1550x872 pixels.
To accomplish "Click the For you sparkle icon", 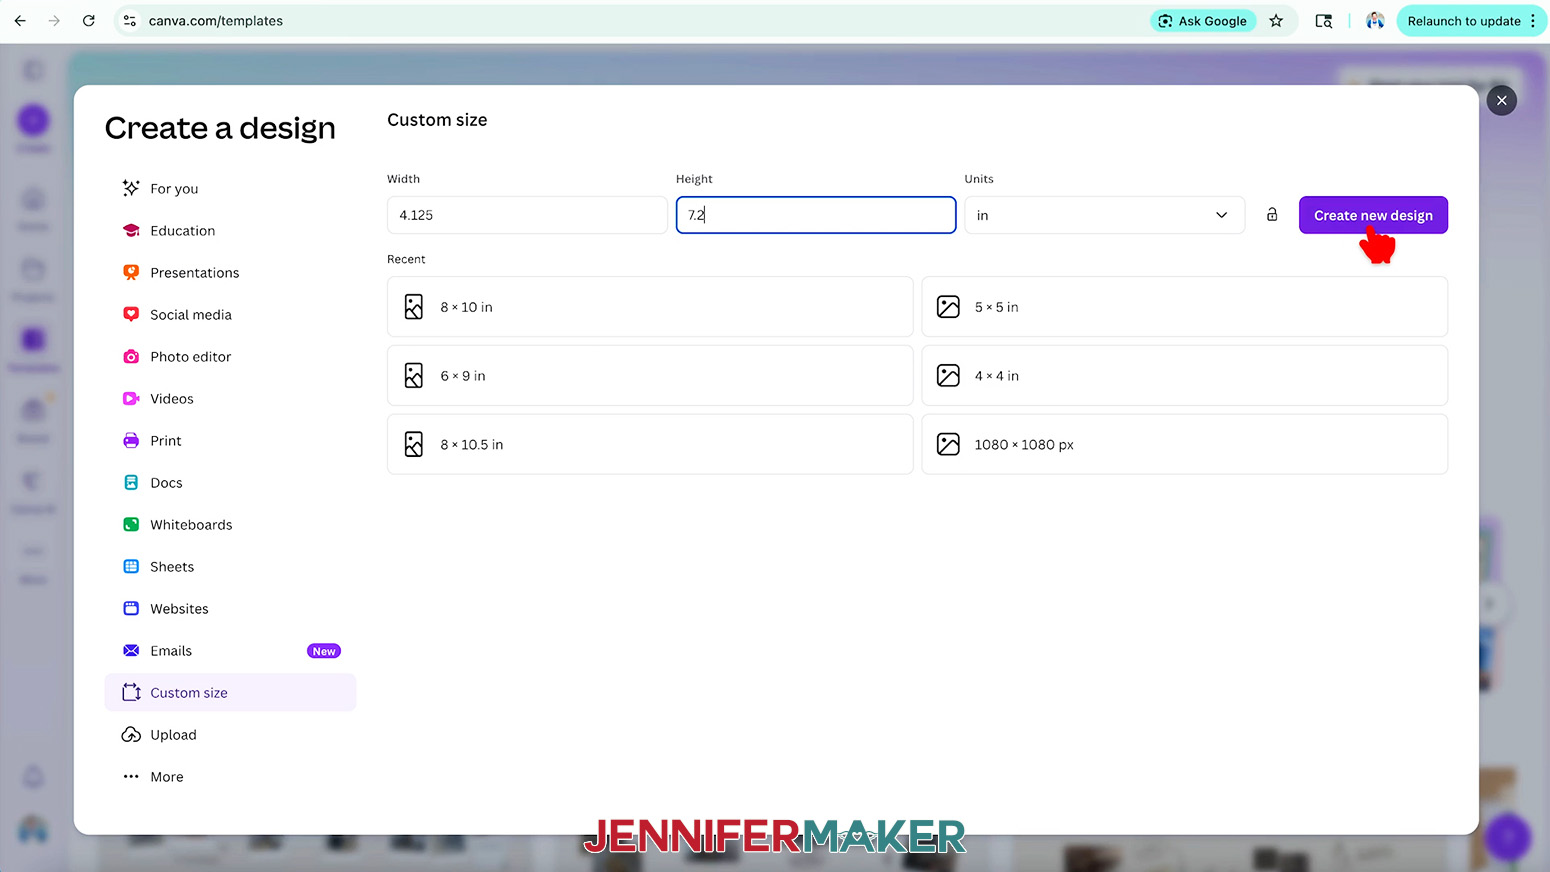I will (x=131, y=188).
